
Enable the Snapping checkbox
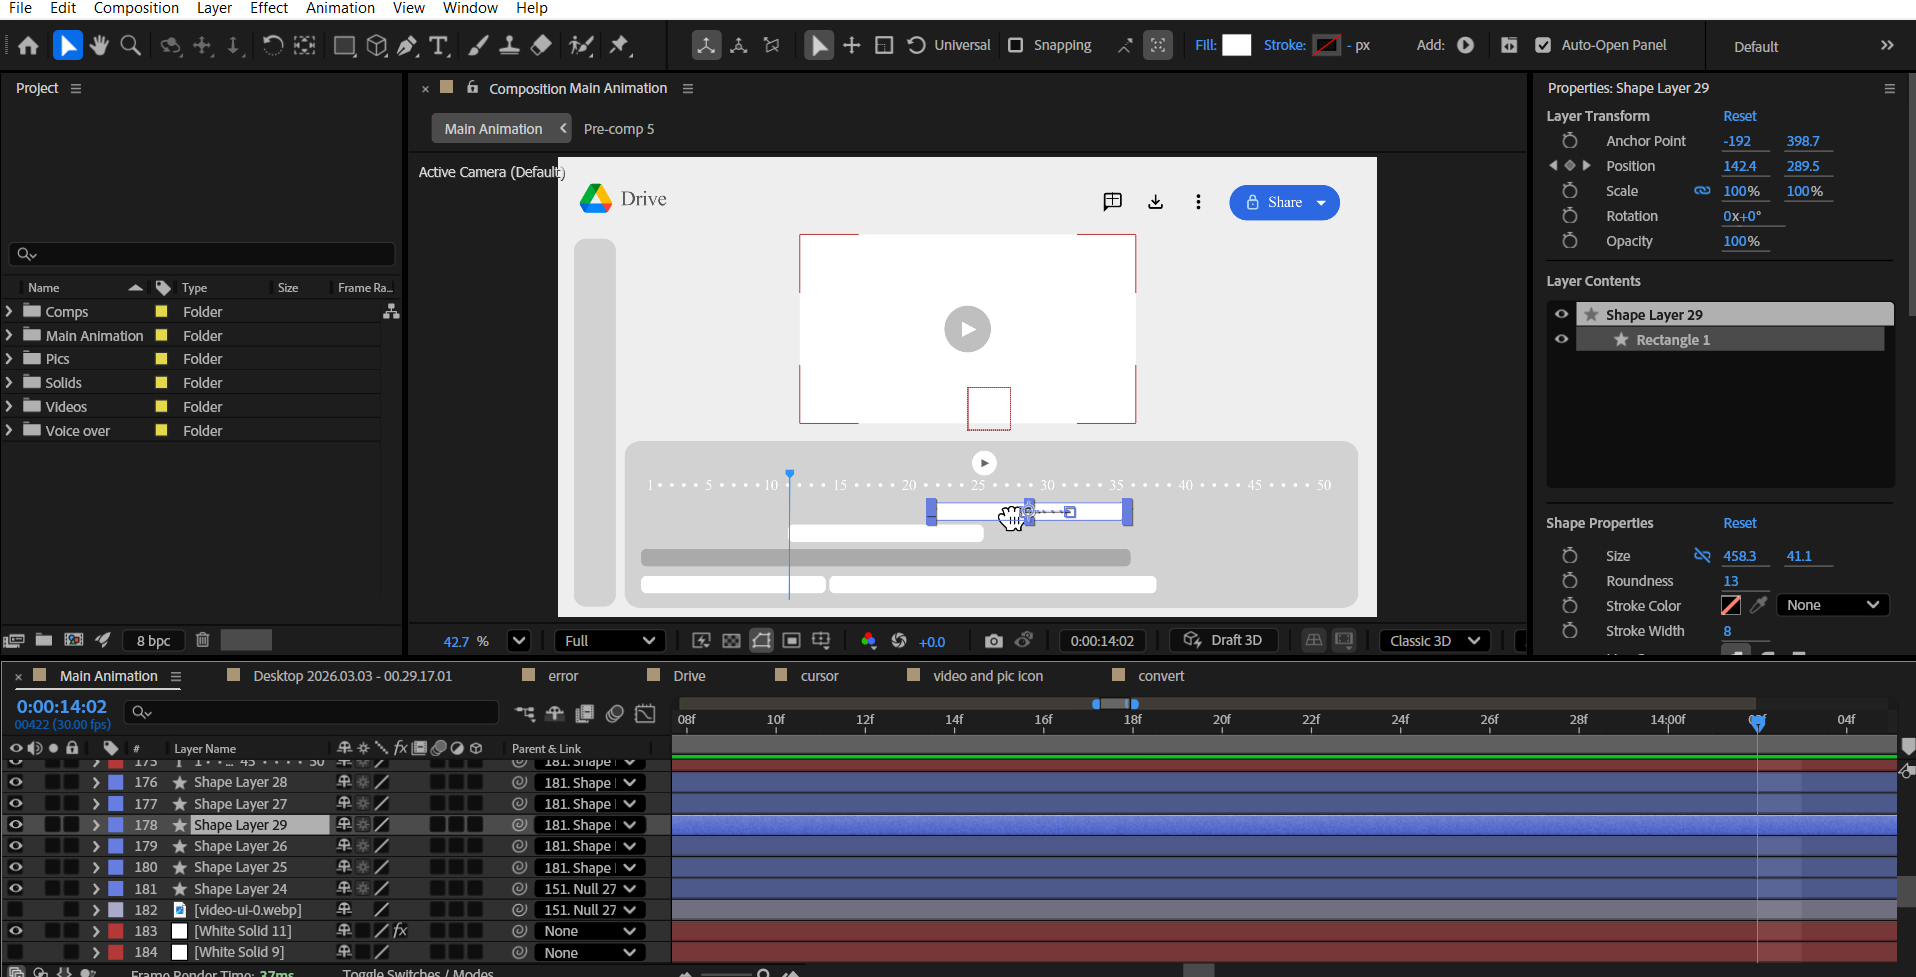click(x=1015, y=45)
